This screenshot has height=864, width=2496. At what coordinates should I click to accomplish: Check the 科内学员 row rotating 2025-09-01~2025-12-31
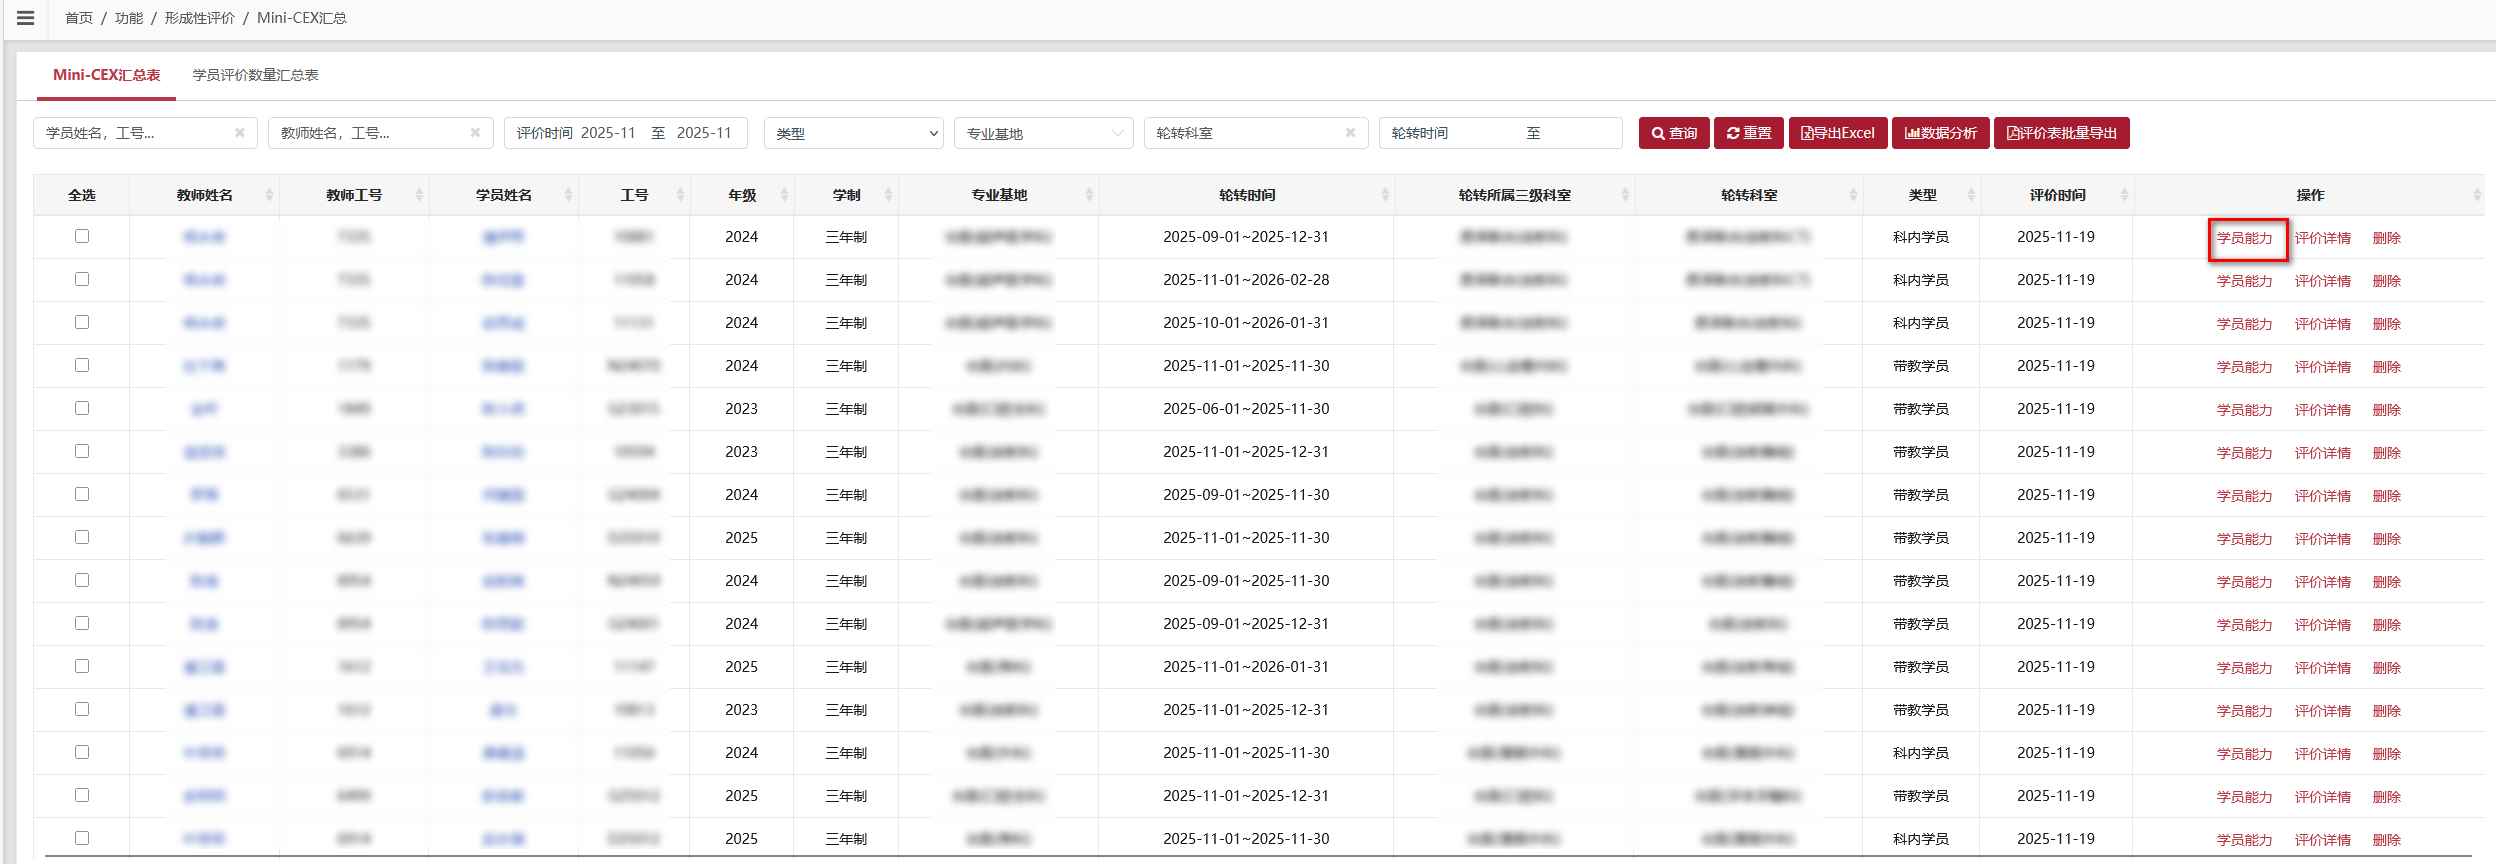82,236
